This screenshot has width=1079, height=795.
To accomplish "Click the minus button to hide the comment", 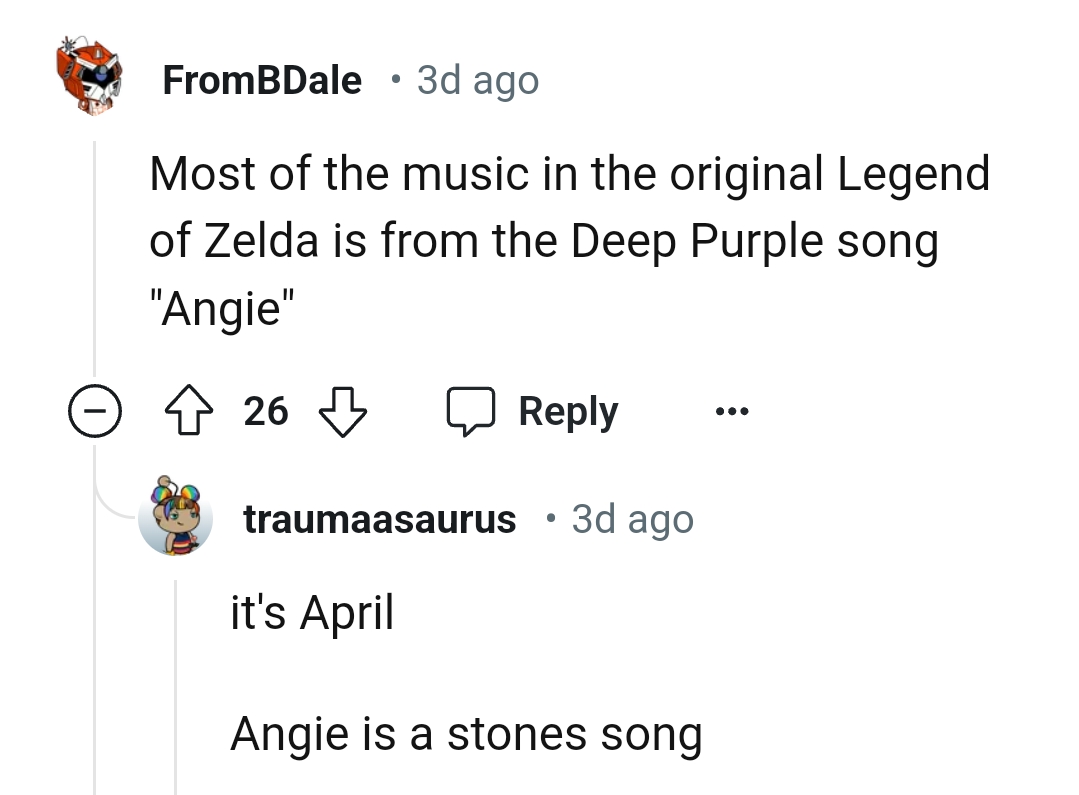I will tap(94, 410).
